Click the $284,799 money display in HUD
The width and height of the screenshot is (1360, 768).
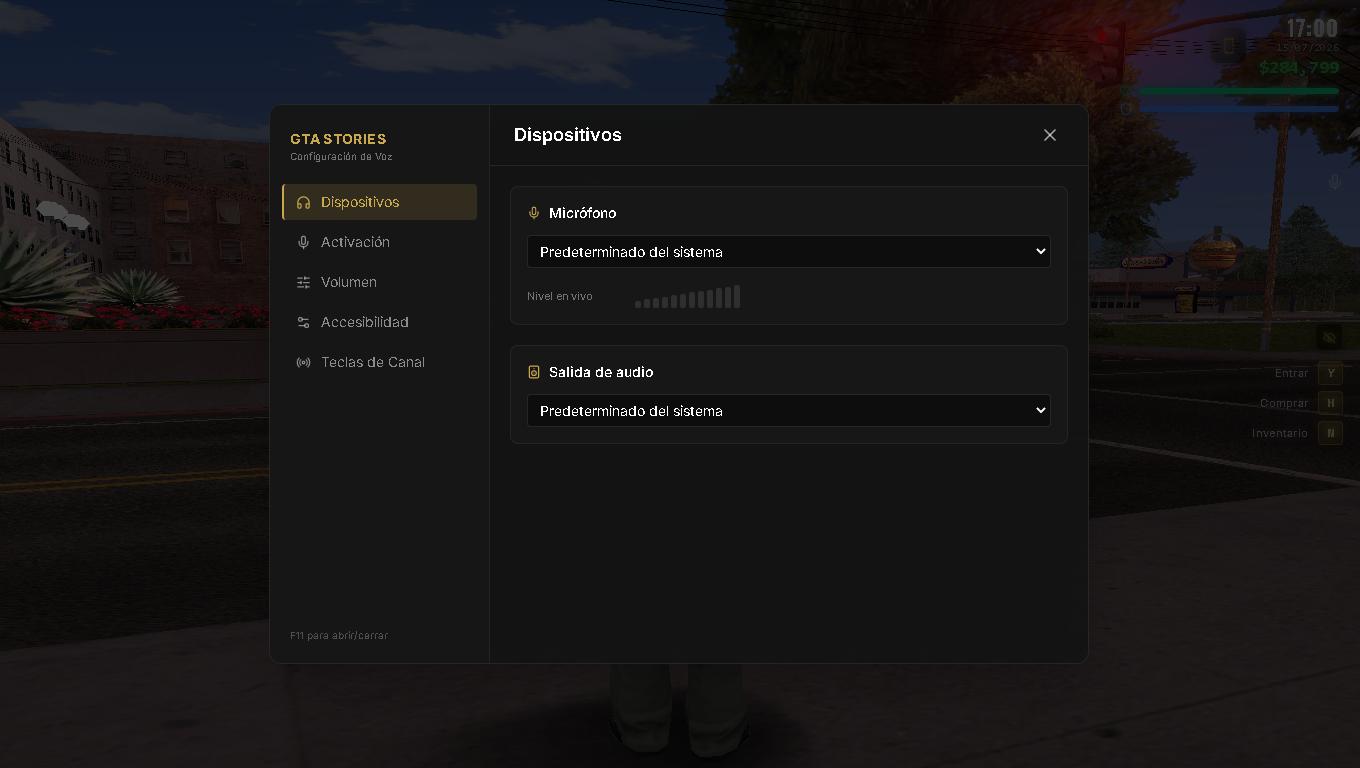(1299, 68)
